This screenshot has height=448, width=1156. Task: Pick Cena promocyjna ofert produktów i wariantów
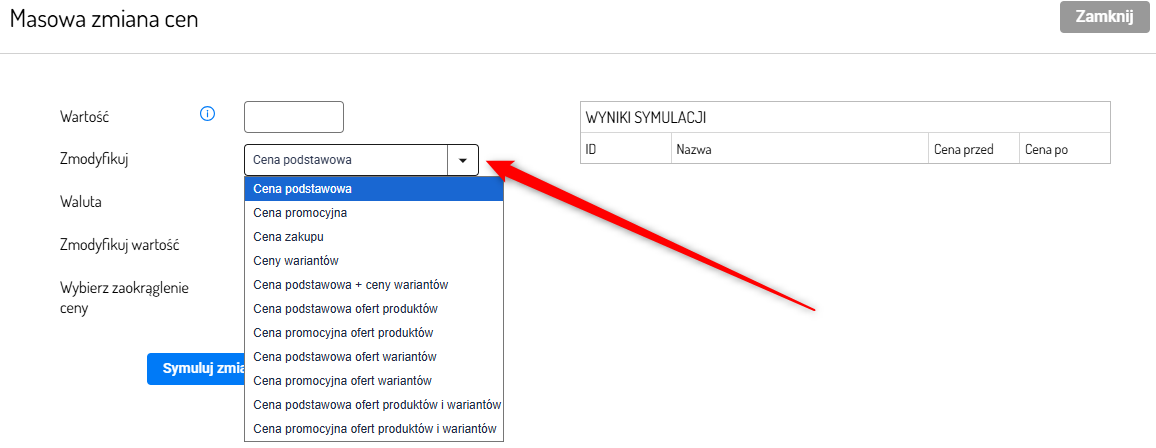click(x=373, y=429)
